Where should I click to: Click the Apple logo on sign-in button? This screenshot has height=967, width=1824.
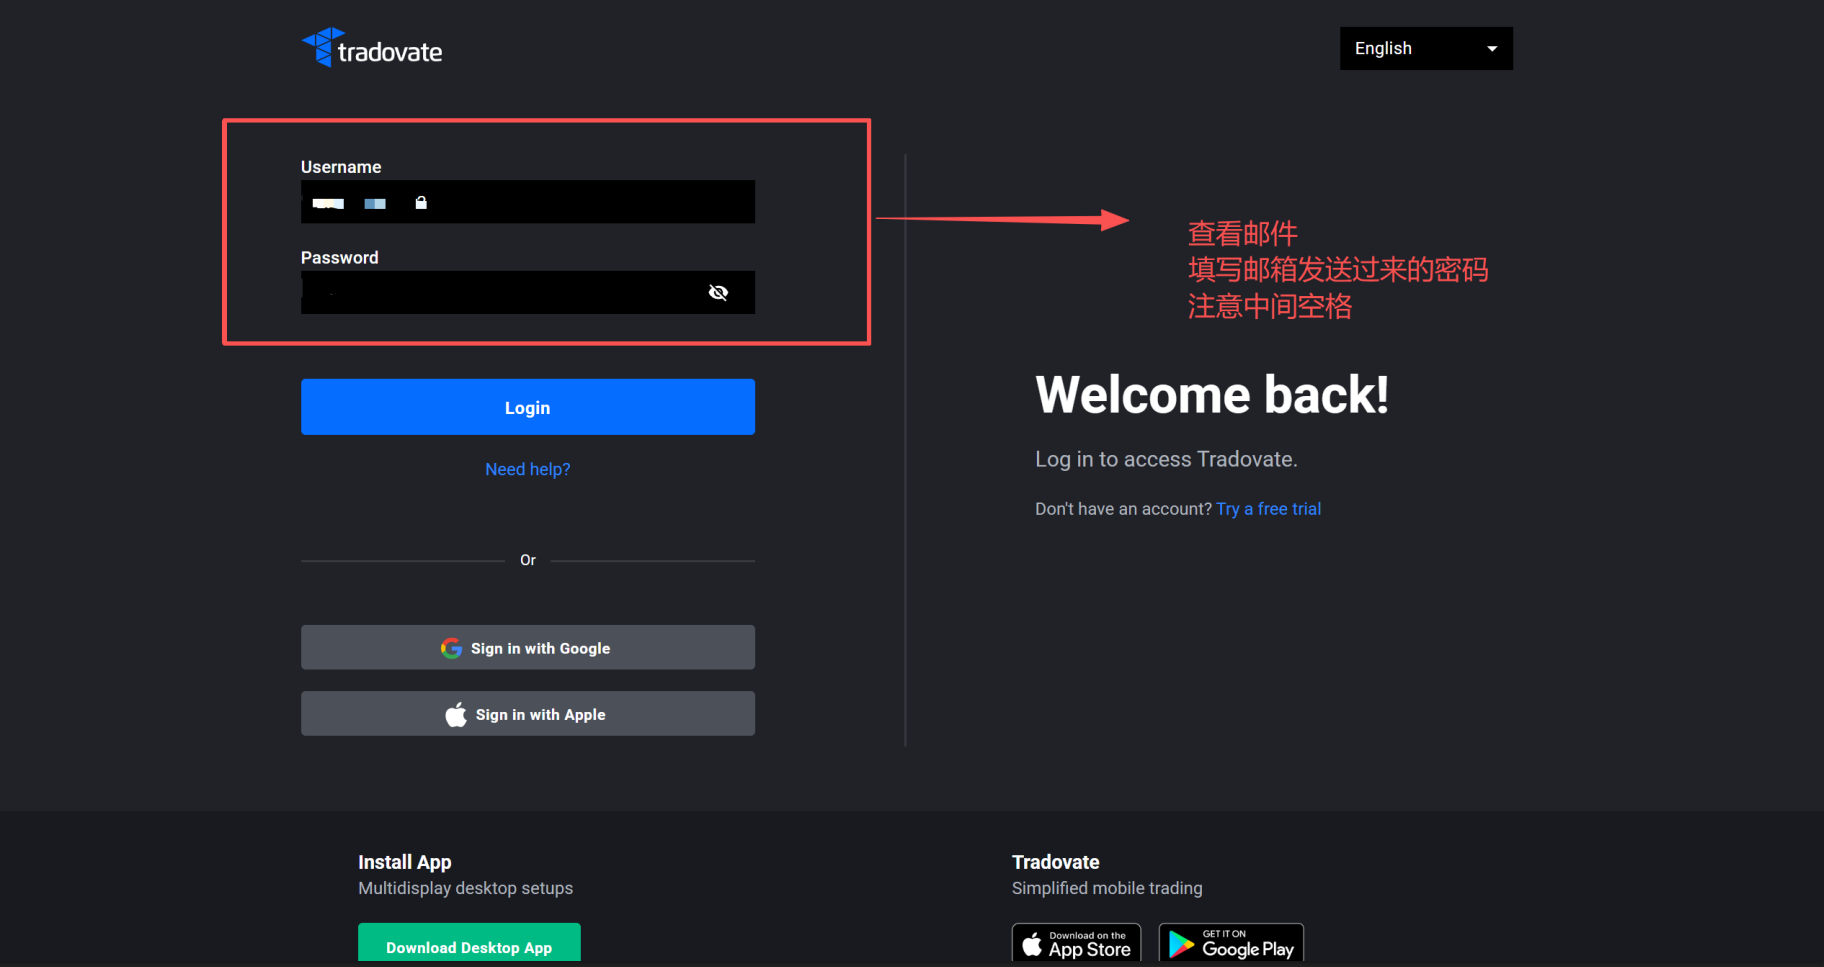point(456,715)
